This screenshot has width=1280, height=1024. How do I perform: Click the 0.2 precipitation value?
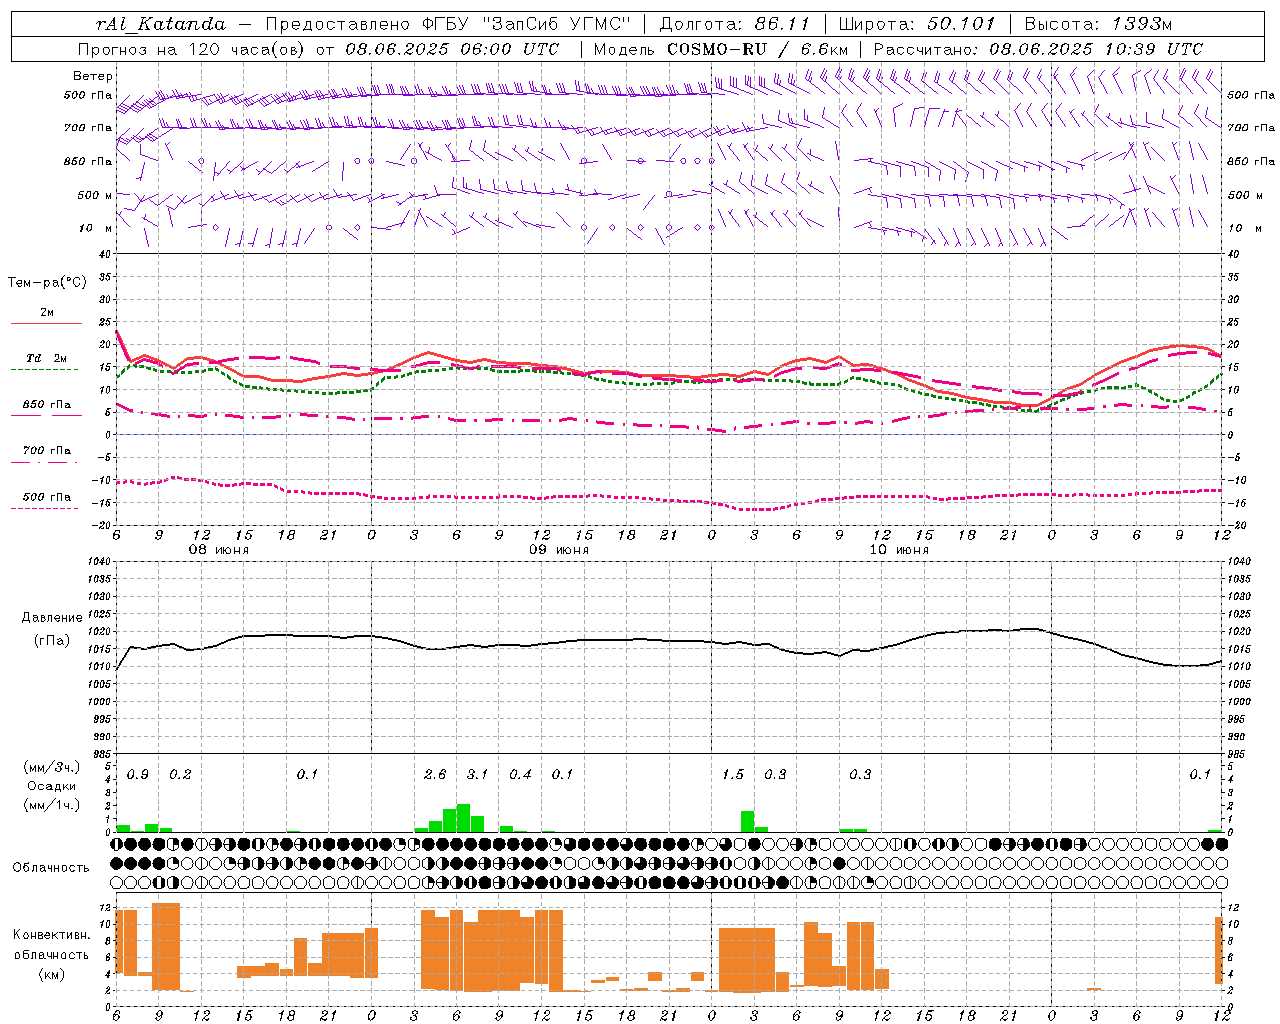pyautogui.click(x=180, y=775)
